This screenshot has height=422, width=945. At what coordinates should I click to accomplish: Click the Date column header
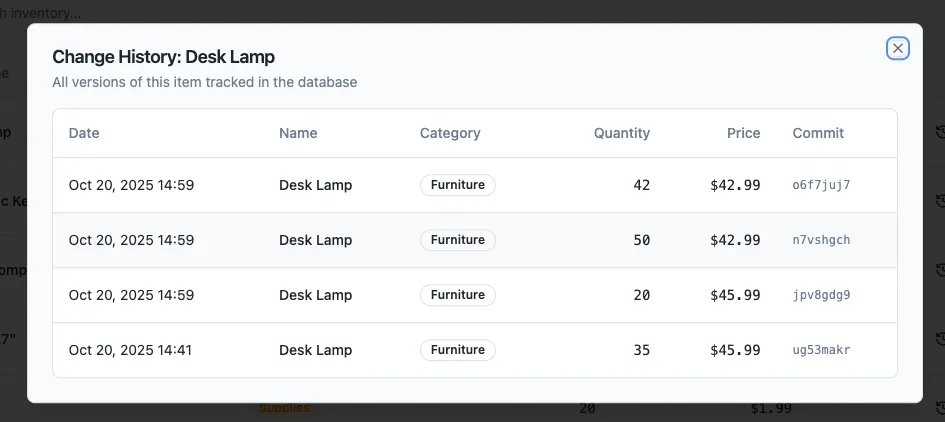tap(84, 133)
